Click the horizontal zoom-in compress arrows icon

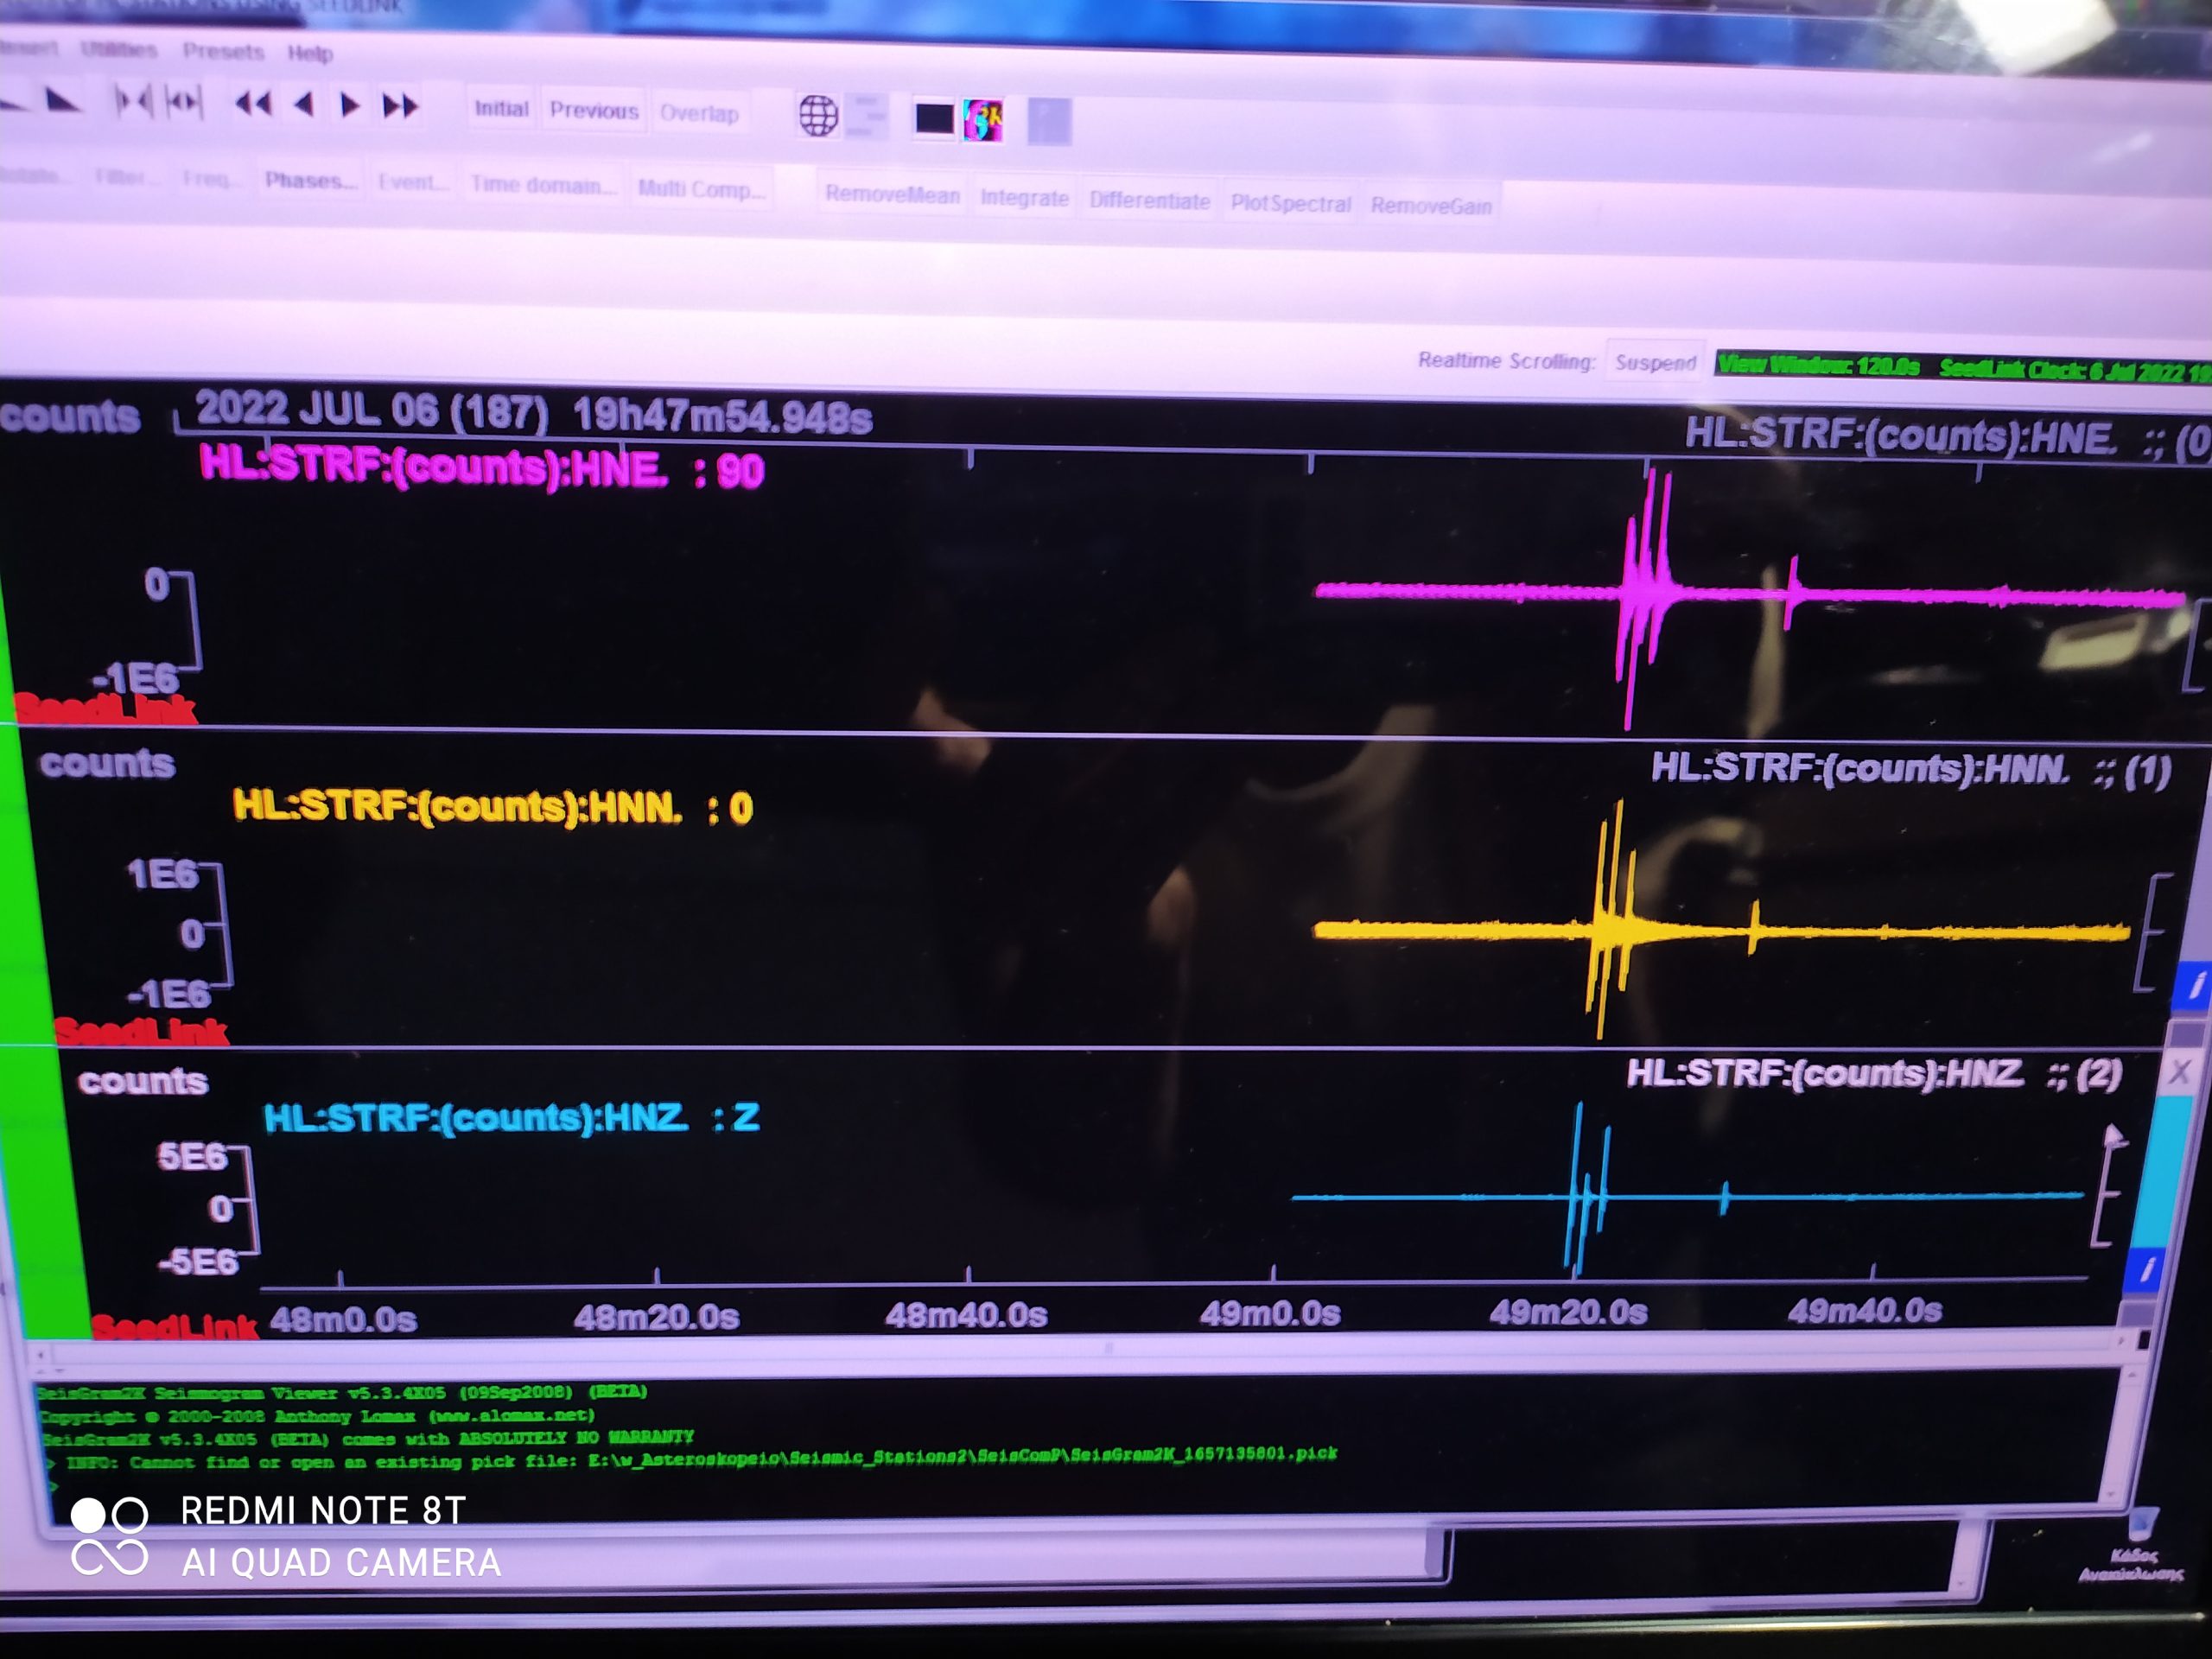[133, 101]
